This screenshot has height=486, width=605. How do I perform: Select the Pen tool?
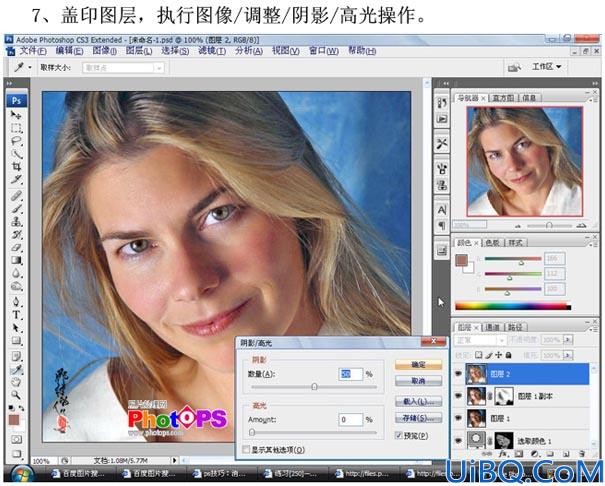16,302
